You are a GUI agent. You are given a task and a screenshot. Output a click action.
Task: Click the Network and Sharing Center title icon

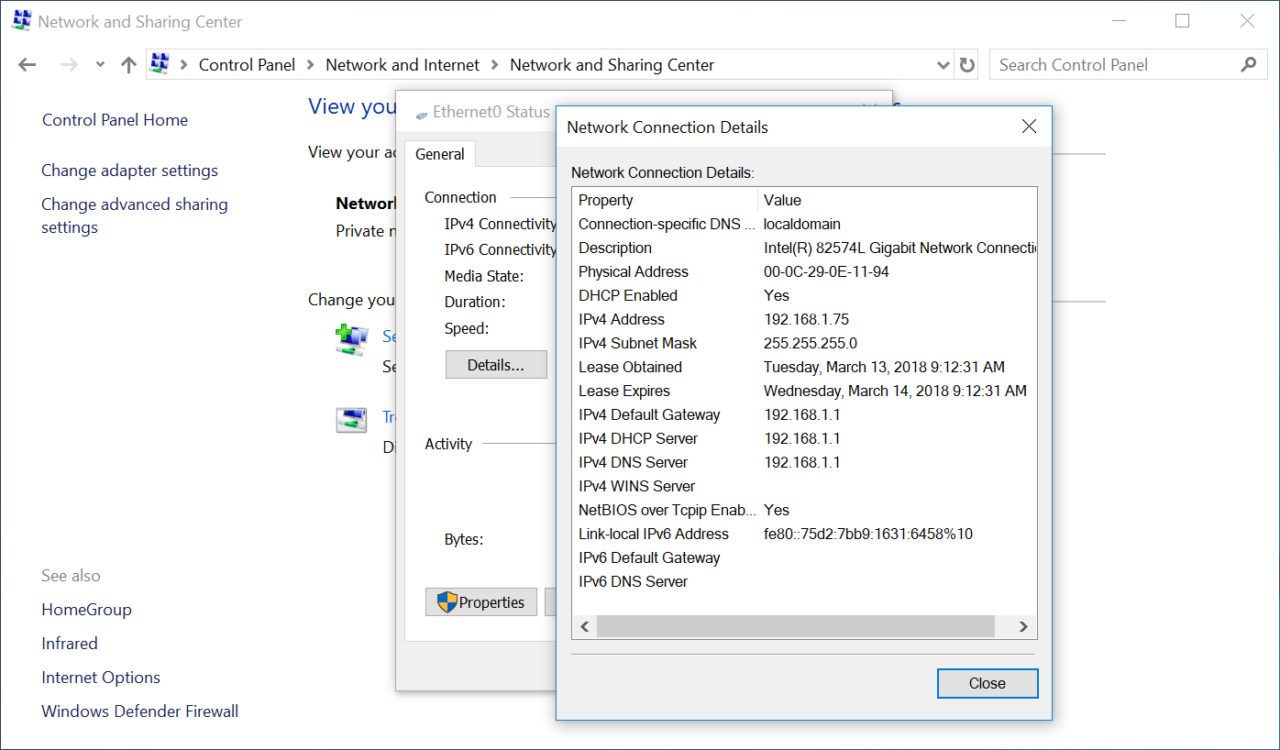click(22, 21)
